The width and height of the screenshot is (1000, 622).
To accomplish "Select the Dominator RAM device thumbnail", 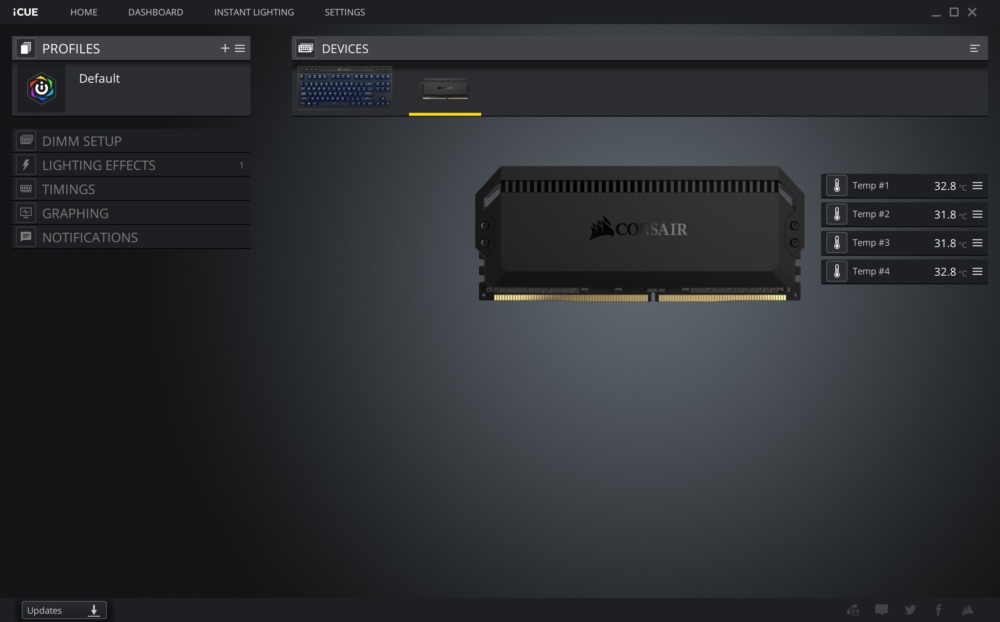I will [445, 89].
